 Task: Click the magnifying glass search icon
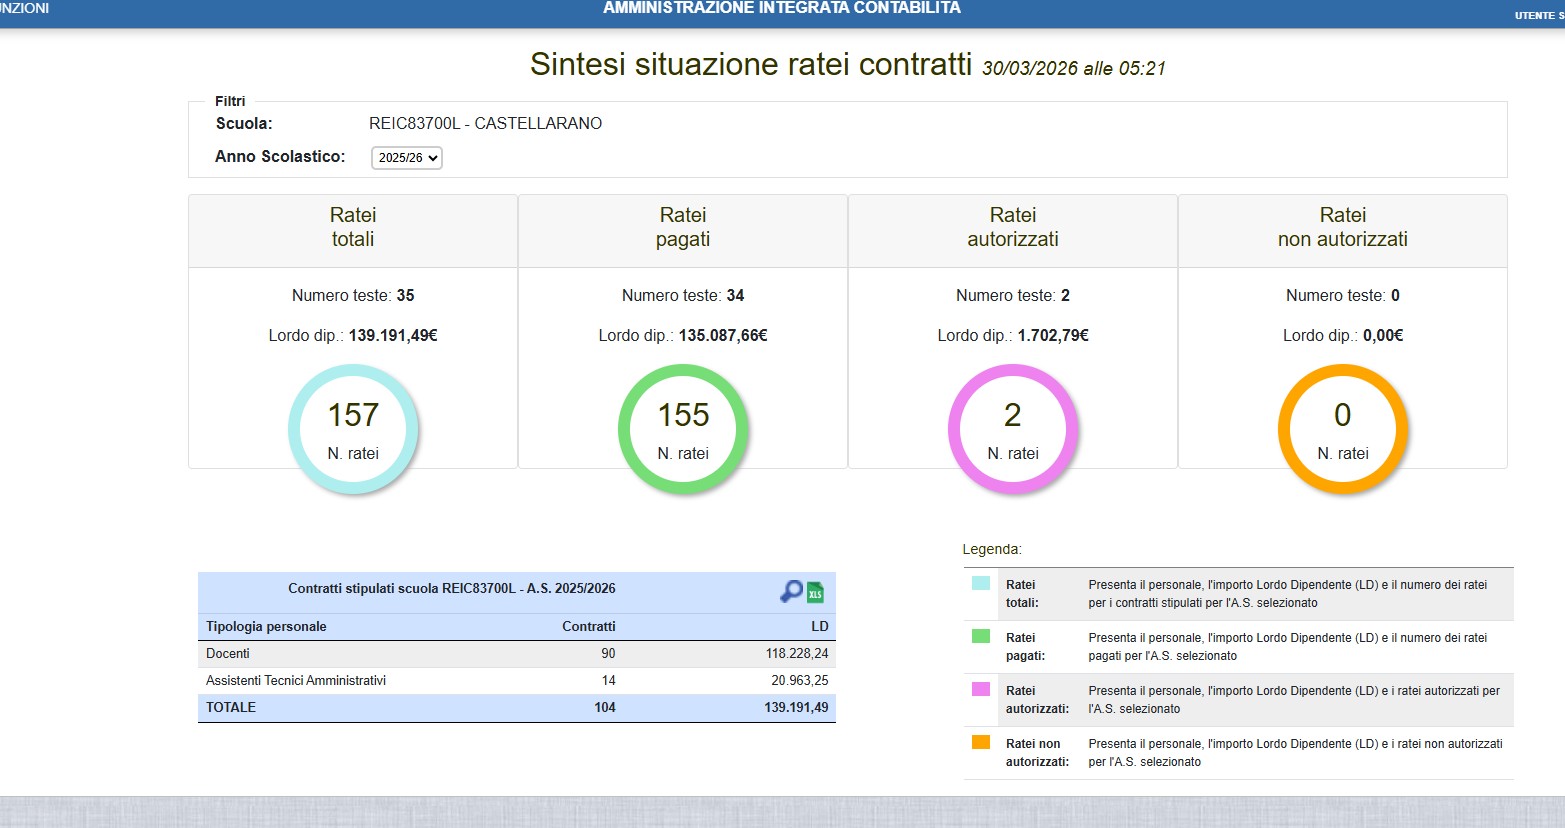pyautogui.click(x=791, y=591)
